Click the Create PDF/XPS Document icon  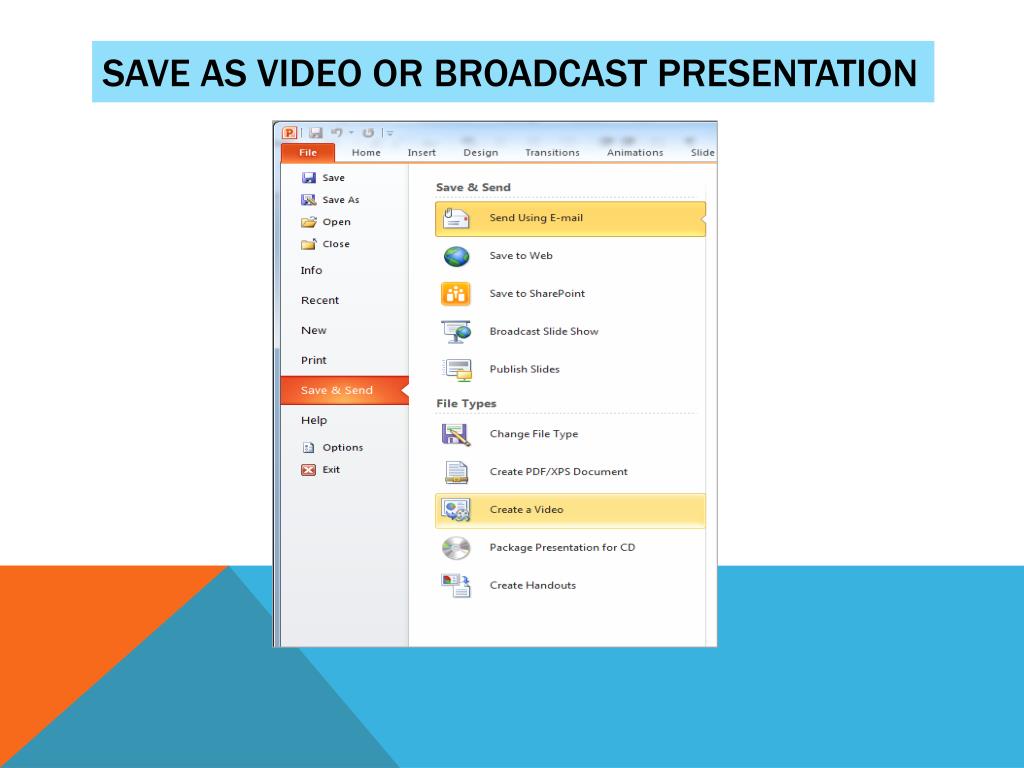coord(456,472)
